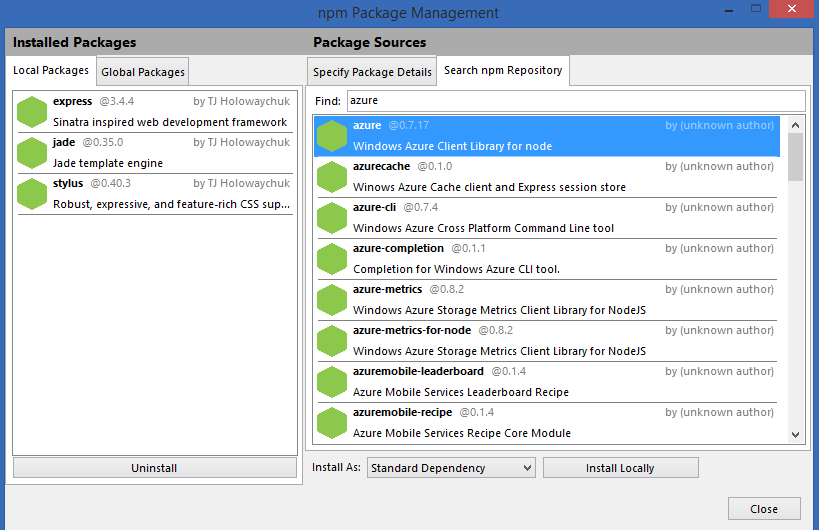819x530 pixels.
Task: Open the Specify Package Details tab
Action: click(x=372, y=72)
